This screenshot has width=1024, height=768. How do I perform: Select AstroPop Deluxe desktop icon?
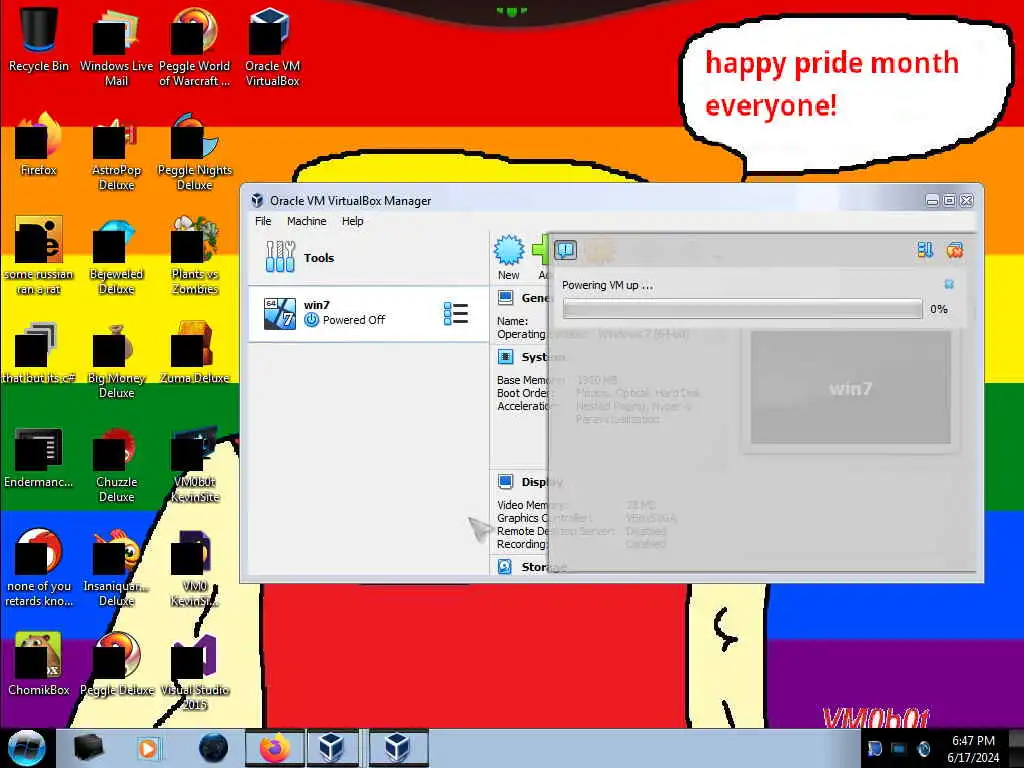(x=116, y=152)
